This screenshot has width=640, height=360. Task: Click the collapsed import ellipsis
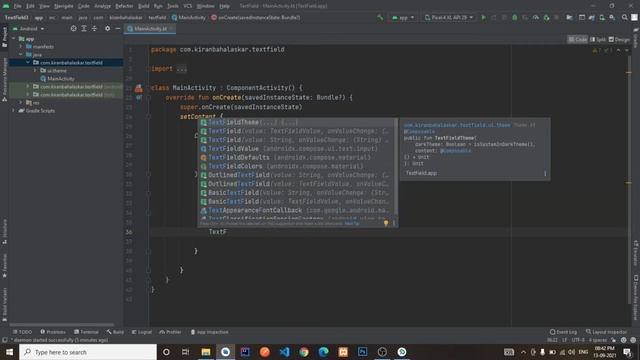[182, 69]
